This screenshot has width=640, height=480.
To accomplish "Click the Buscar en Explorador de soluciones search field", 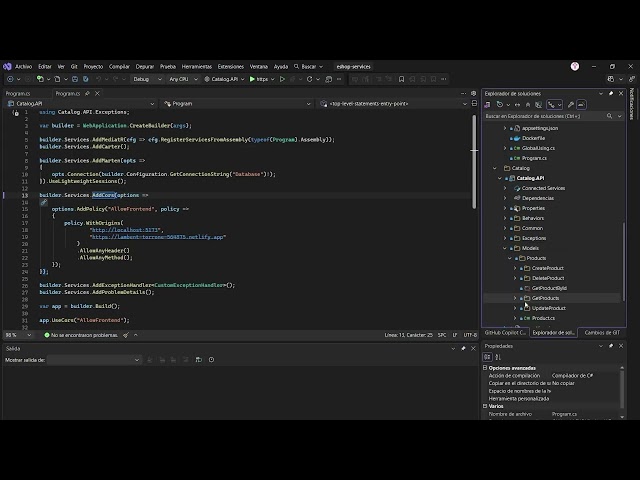I will [x=544, y=116].
